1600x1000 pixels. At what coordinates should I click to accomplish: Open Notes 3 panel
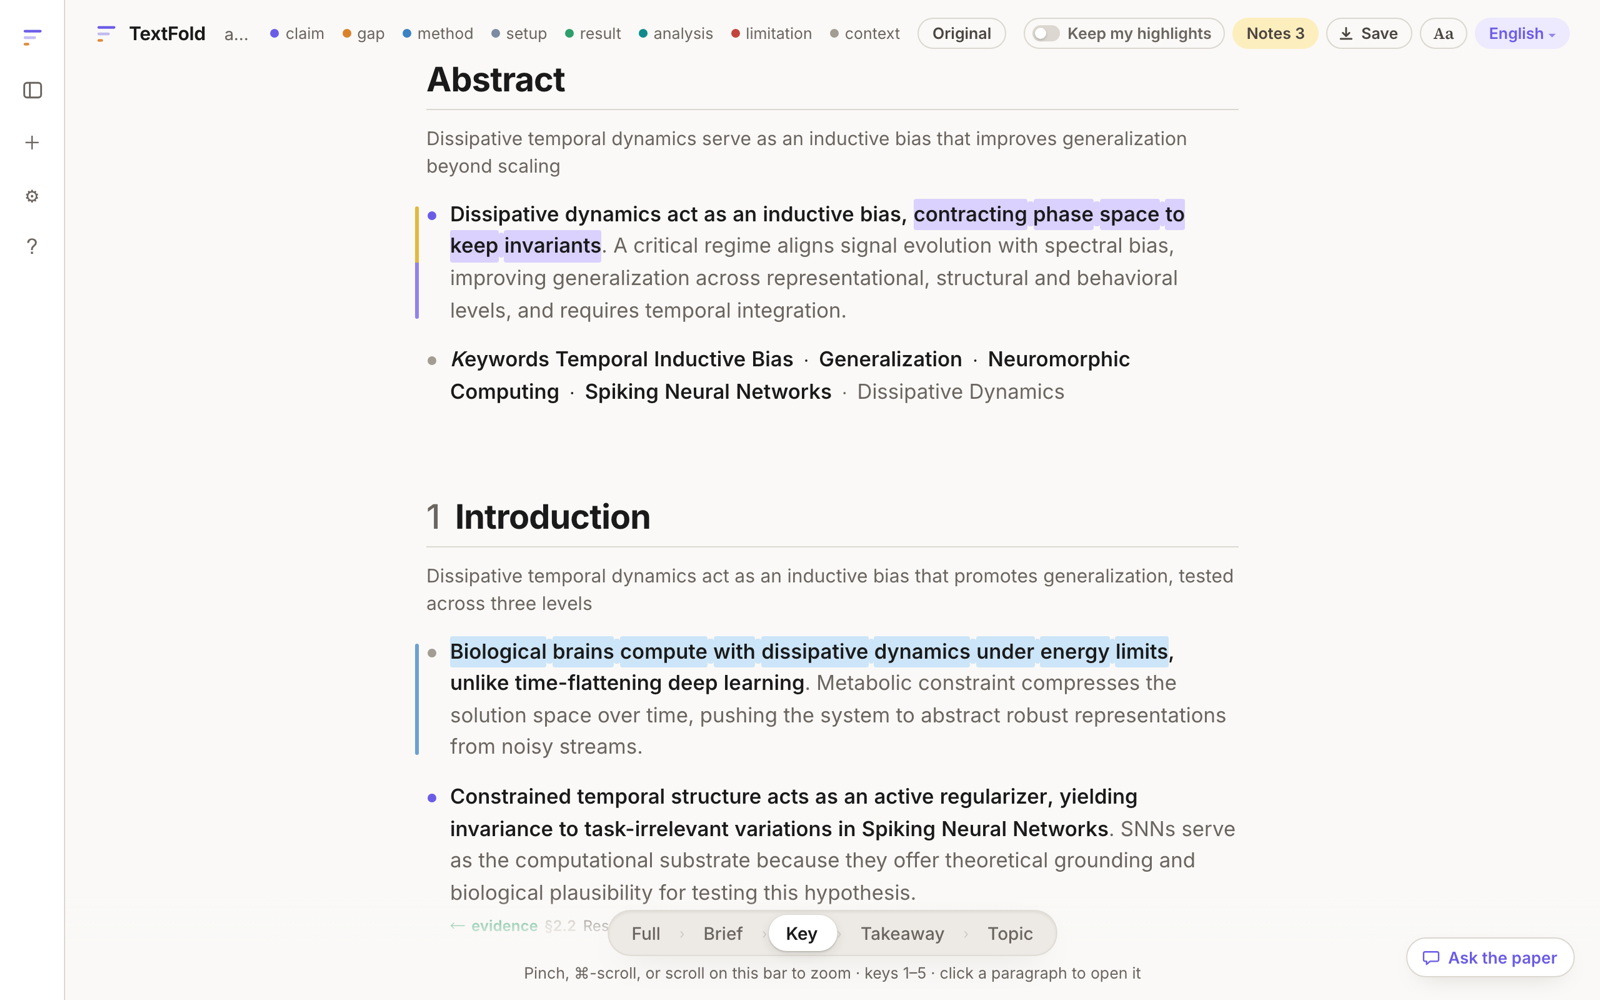(1275, 34)
